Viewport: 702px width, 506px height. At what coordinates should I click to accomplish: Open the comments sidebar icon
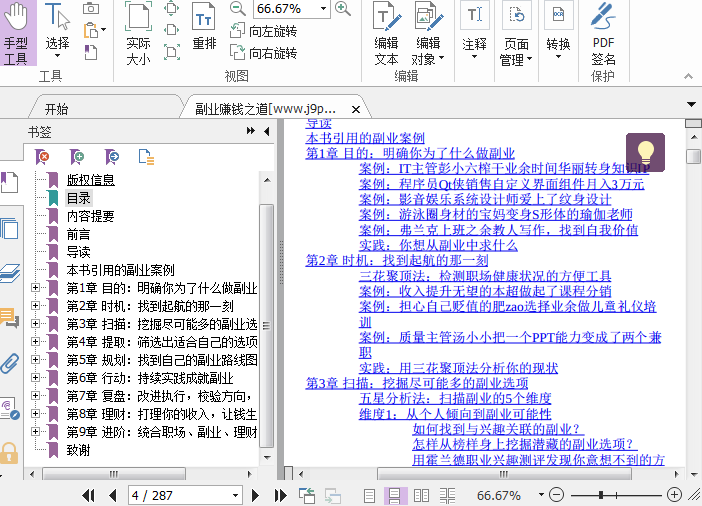tap(10, 317)
